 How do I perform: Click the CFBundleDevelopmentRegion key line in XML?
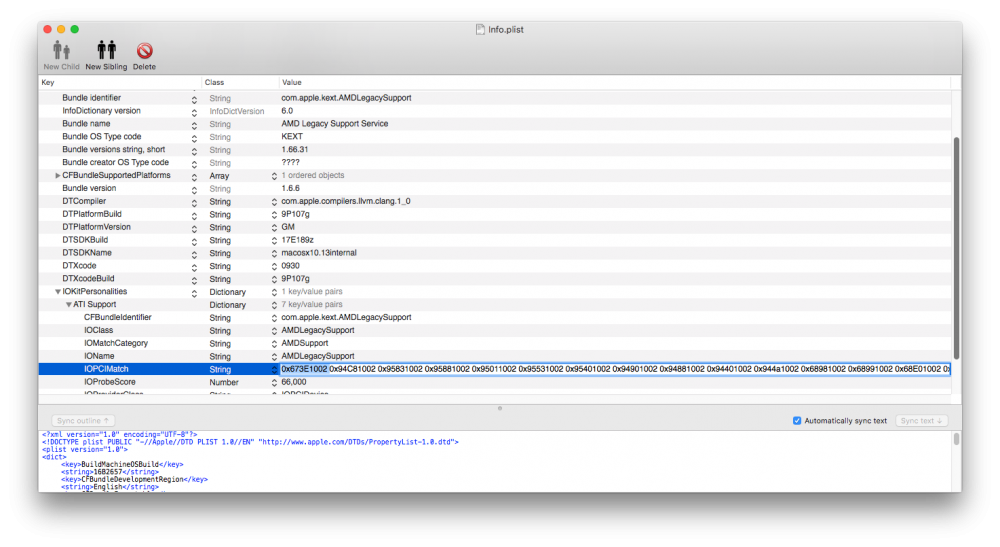134,479
